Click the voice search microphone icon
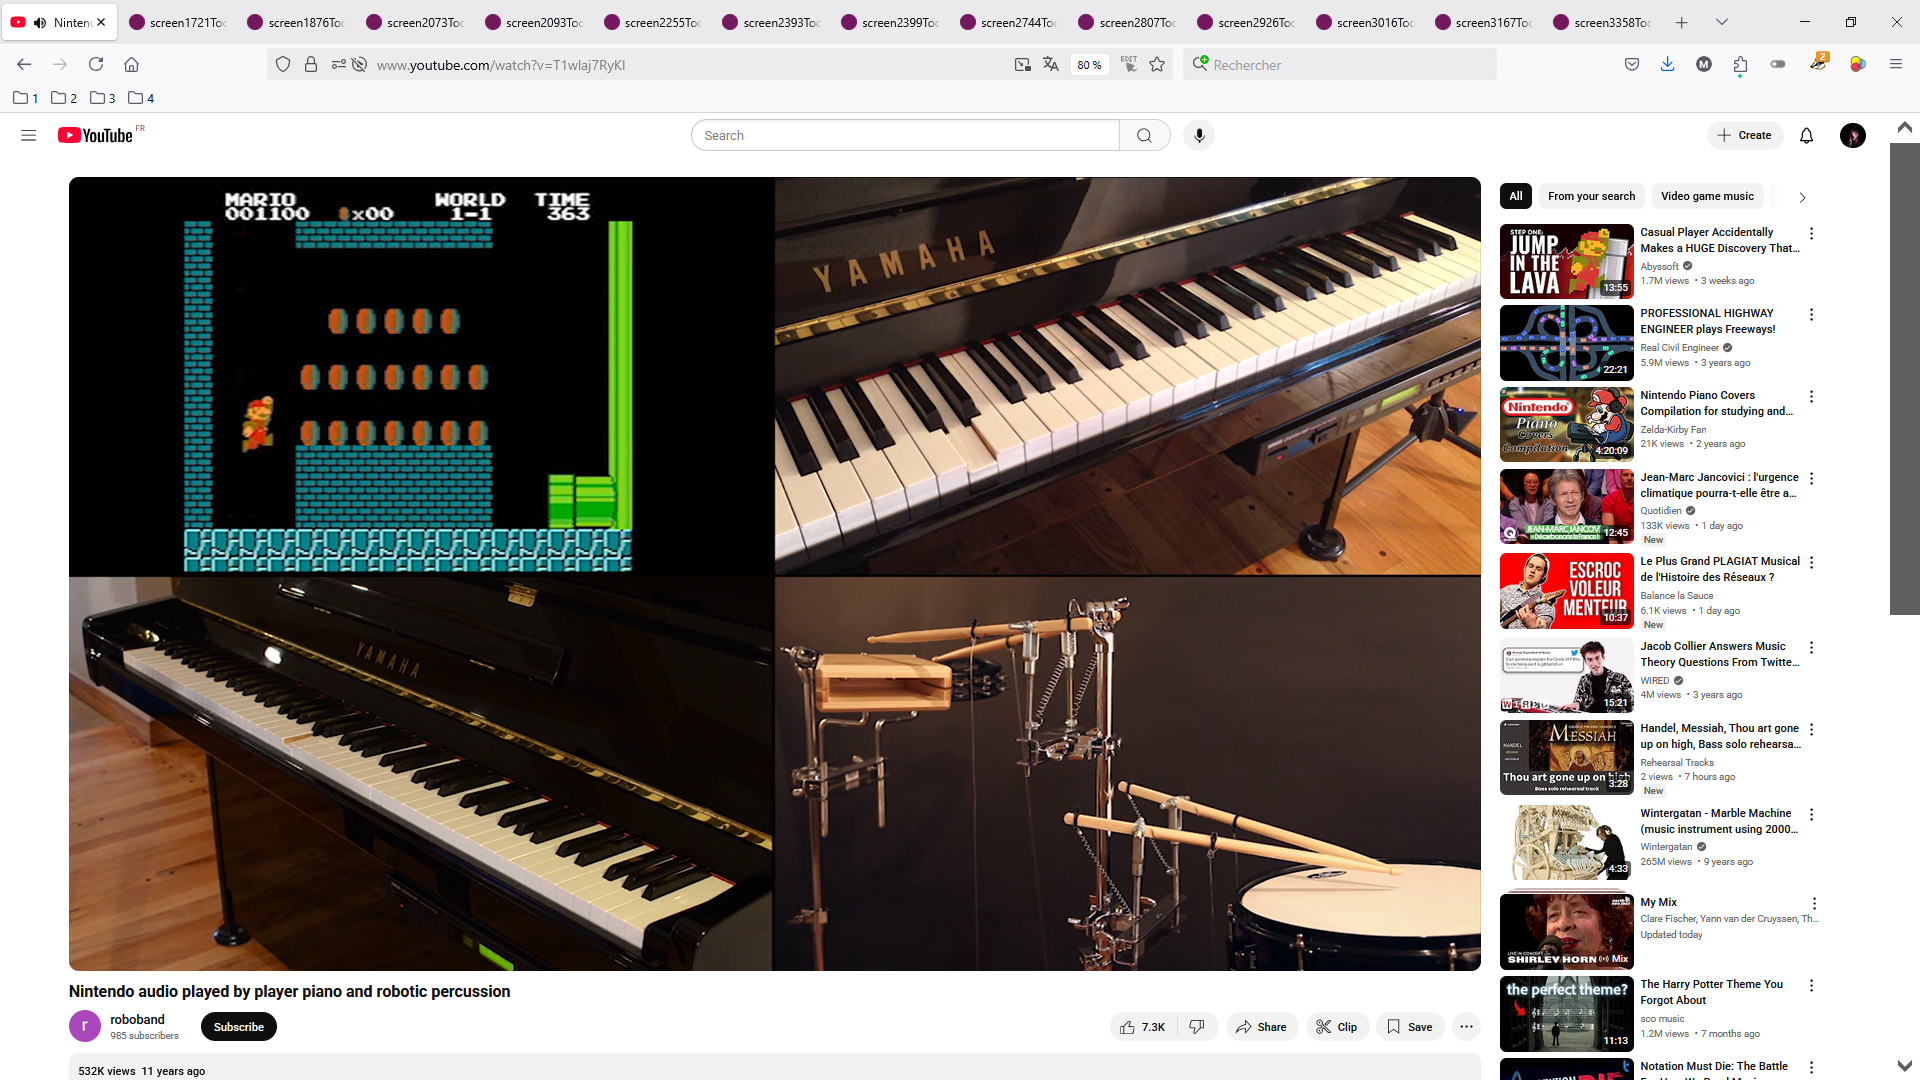The image size is (1920, 1080). [1199, 136]
